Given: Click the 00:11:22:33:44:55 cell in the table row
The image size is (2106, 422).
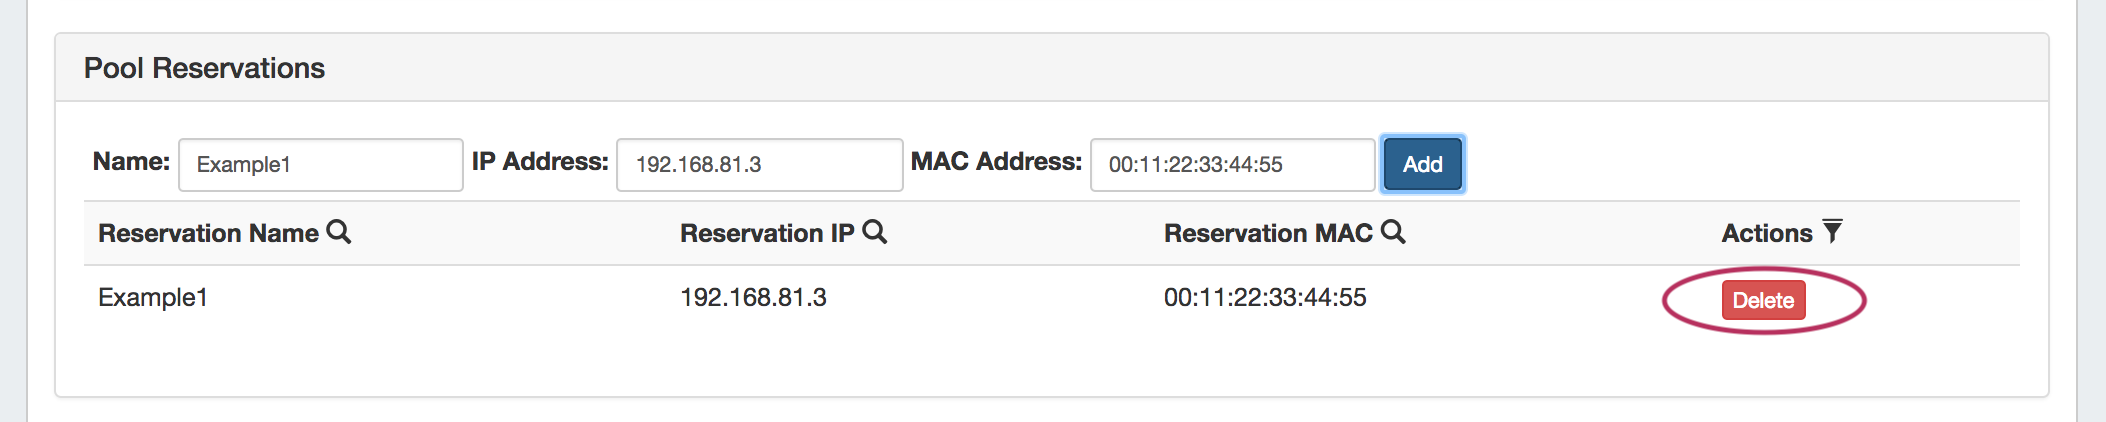Looking at the screenshot, I should pos(1265,297).
